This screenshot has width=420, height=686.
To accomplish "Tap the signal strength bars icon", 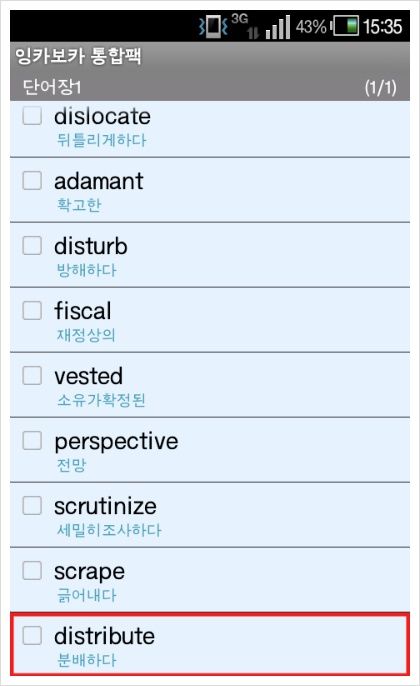I will (277, 27).
